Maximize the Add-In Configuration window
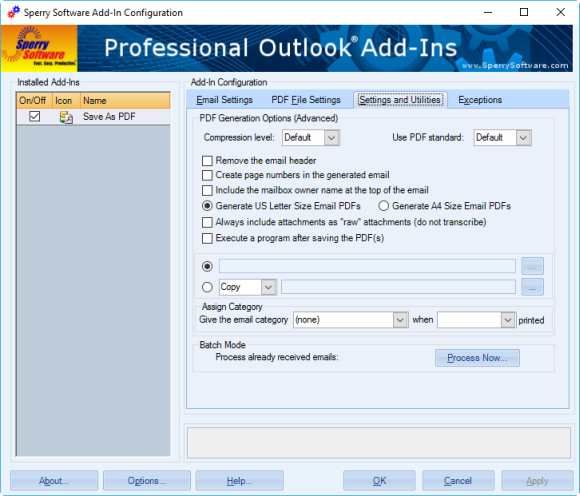 tap(524, 12)
